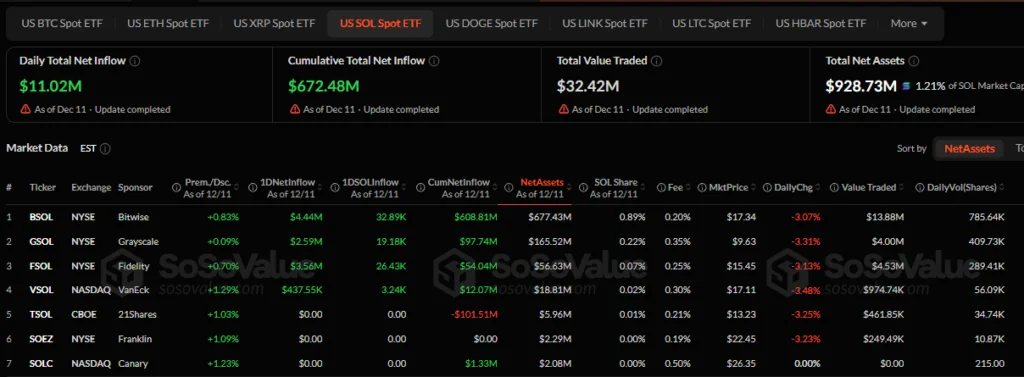This screenshot has width=1024, height=377.
Task: Click warning icon under Daily Total Net Inflow
Action: coord(25,109)
